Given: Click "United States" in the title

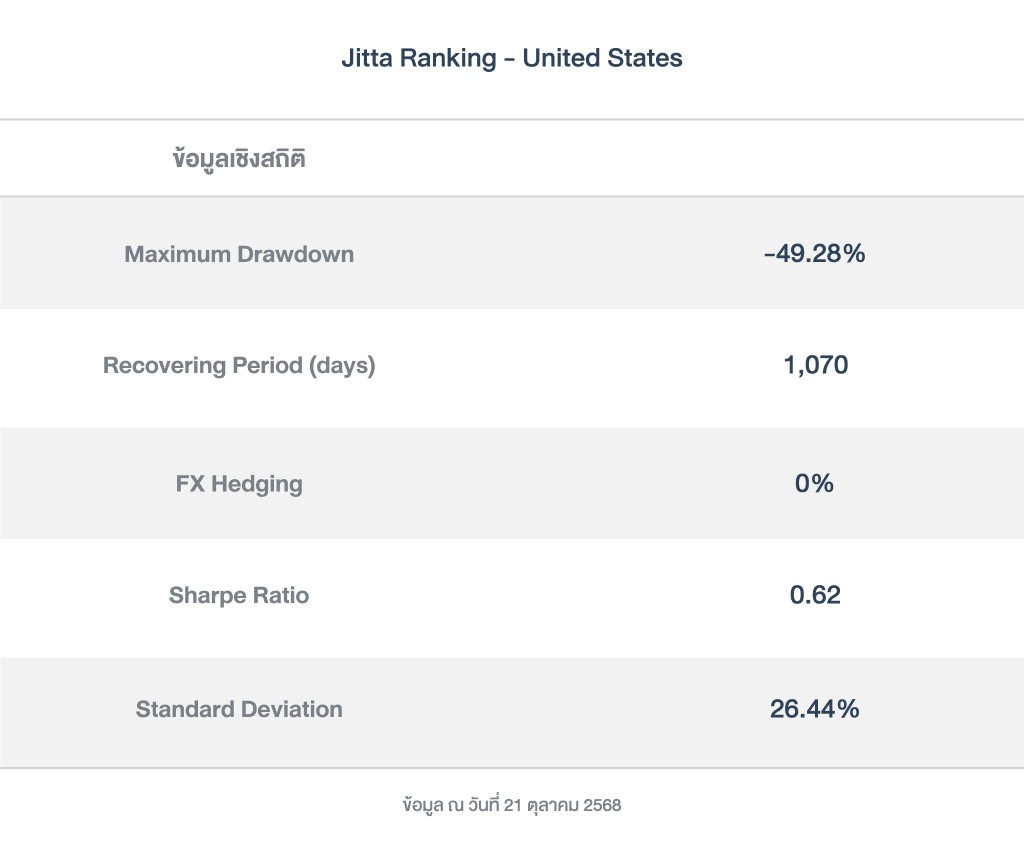Looking at the screenshot, I should pos(602,58).
